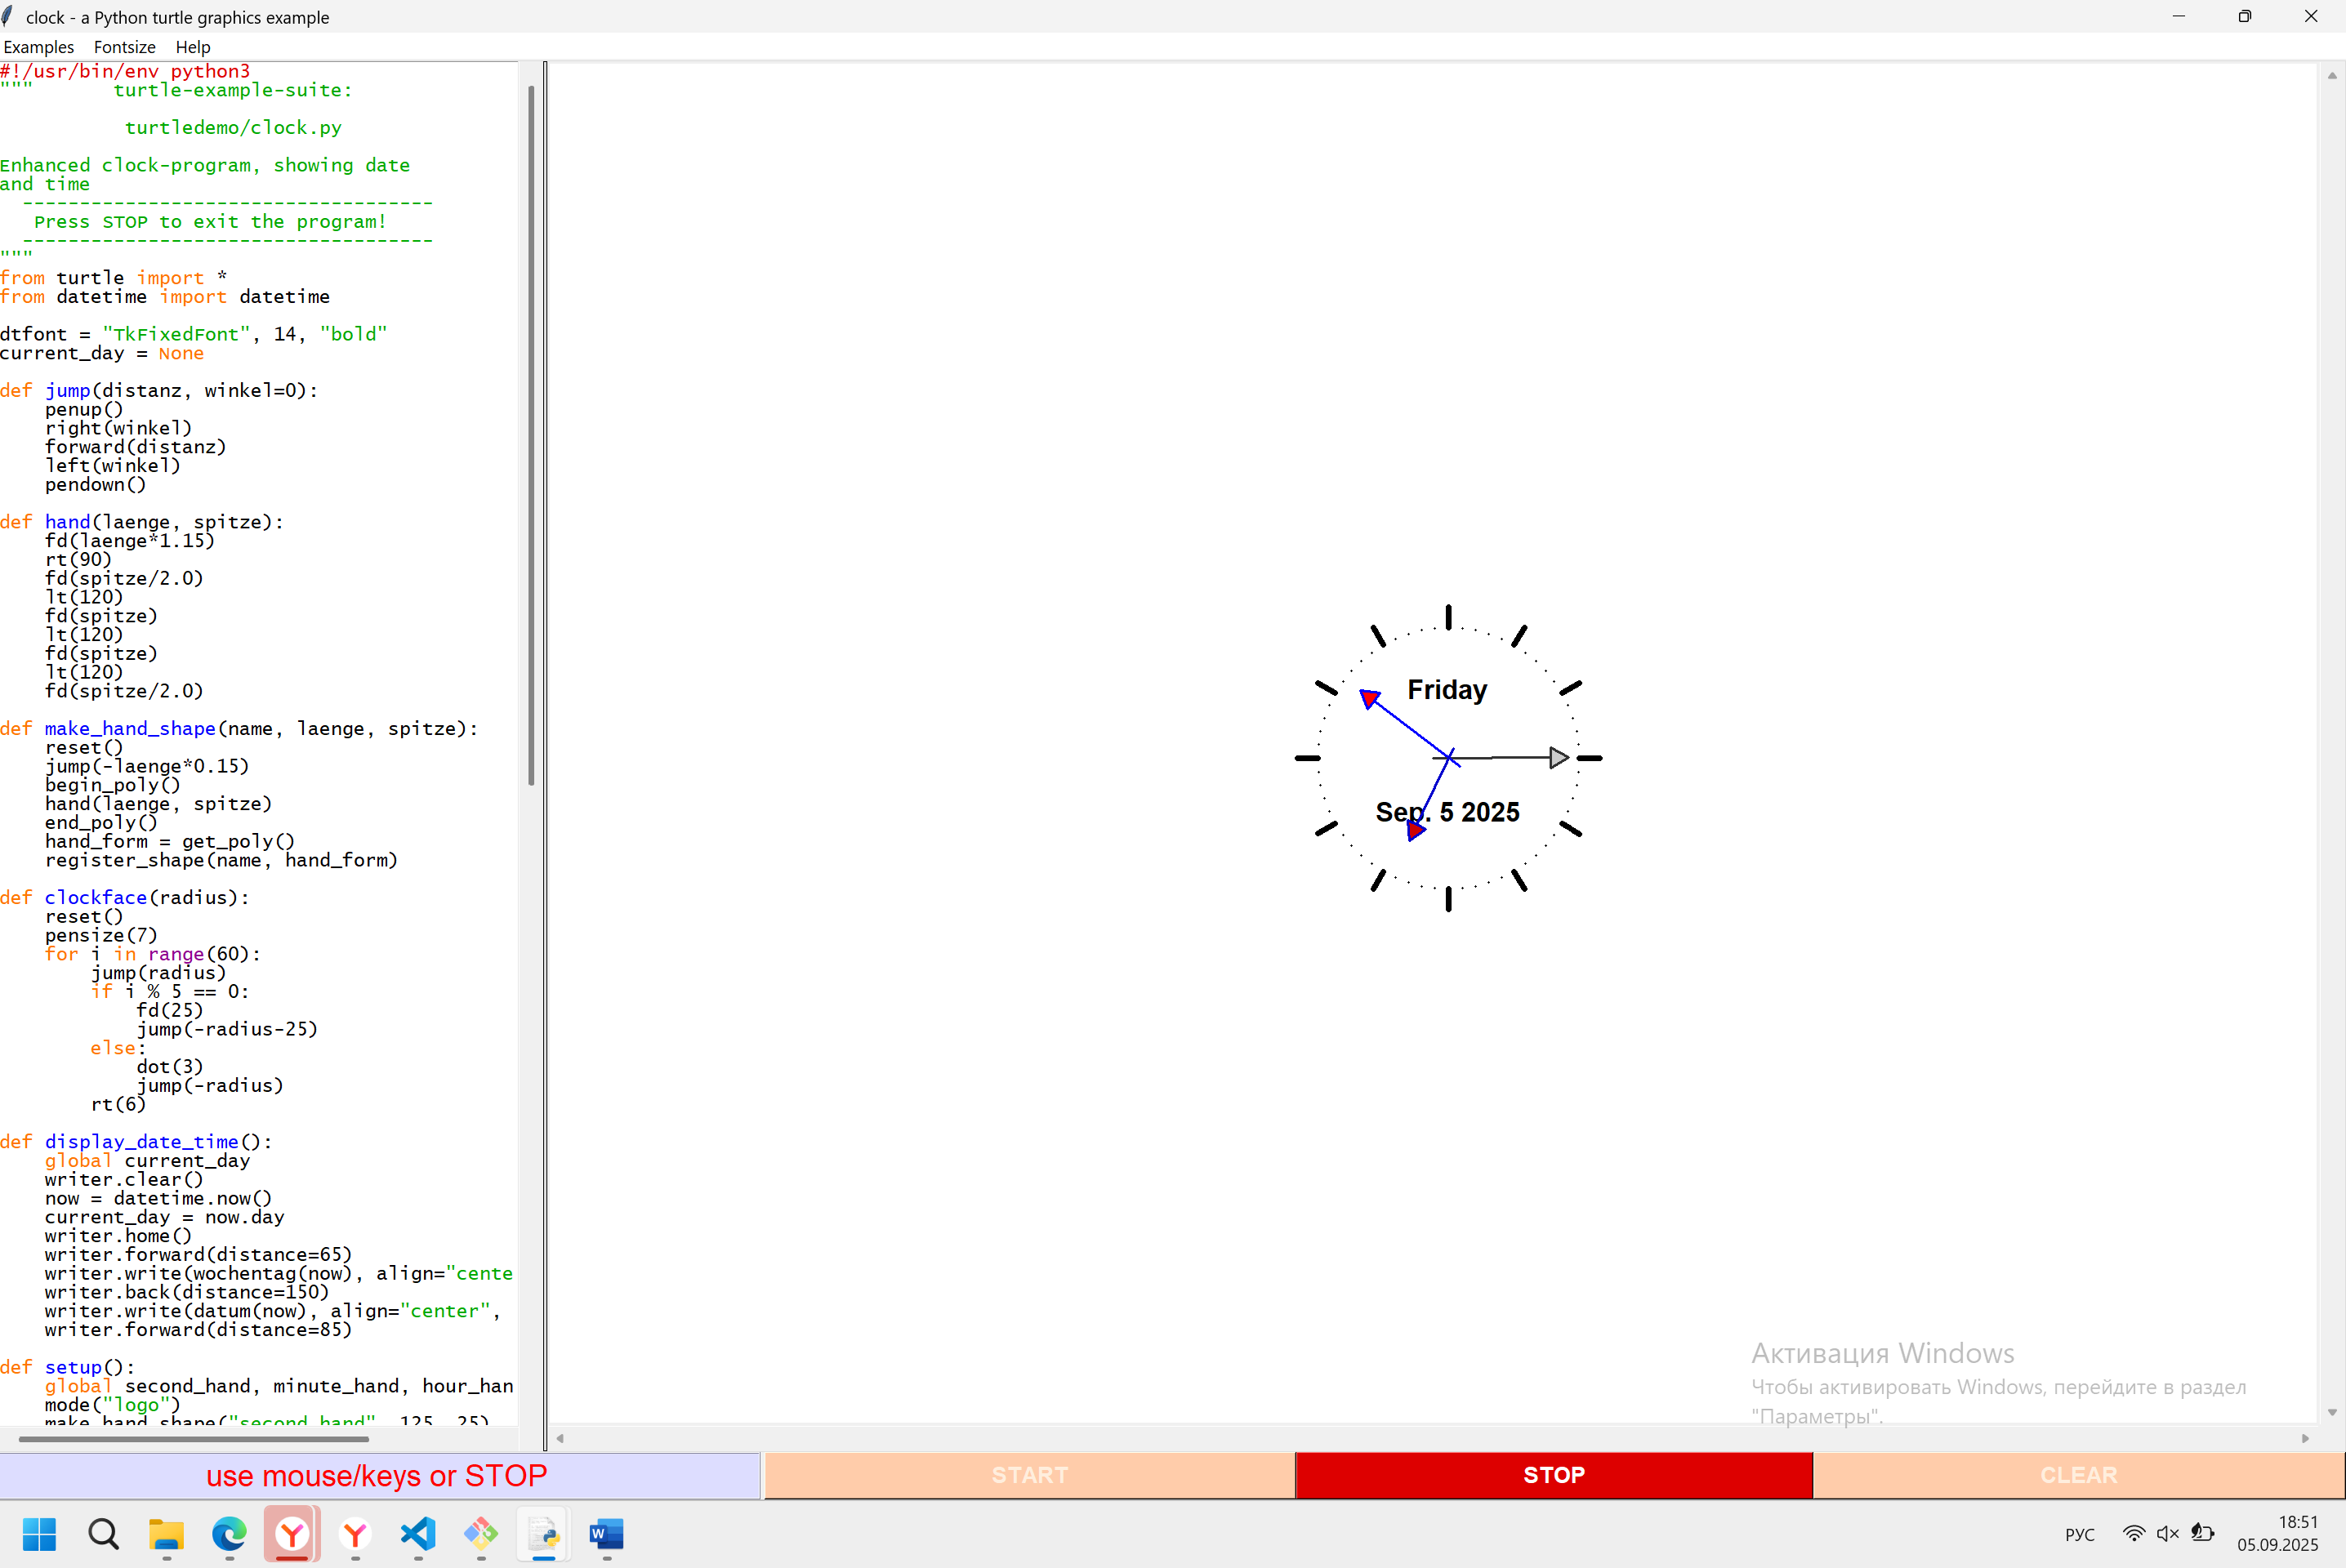The height and width of the screenshot is (1568, 2346).
Task: Toggle input language РУС indicator
Action: pos(2079,1534)
